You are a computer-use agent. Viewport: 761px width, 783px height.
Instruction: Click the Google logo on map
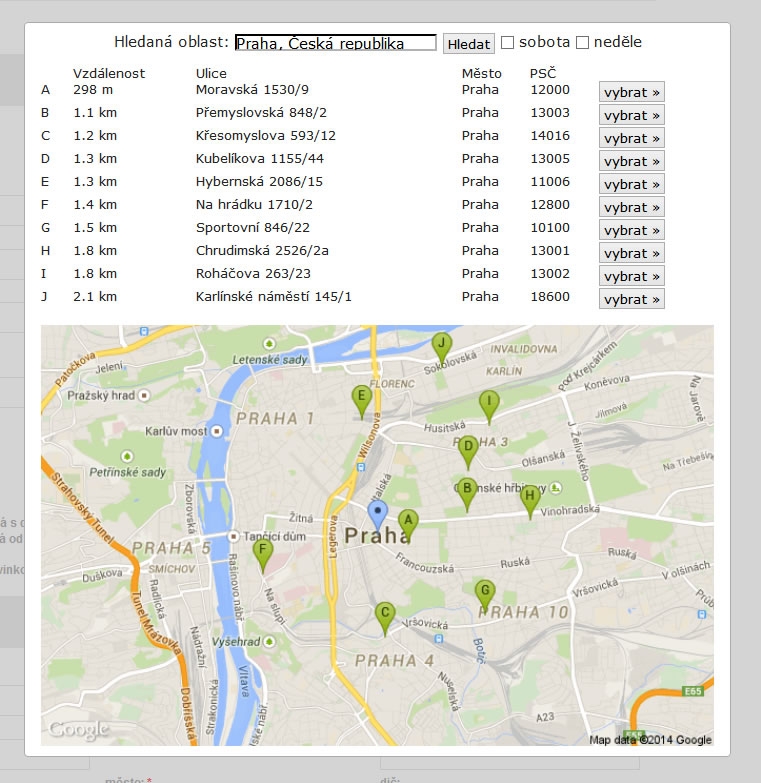(77, 730)
